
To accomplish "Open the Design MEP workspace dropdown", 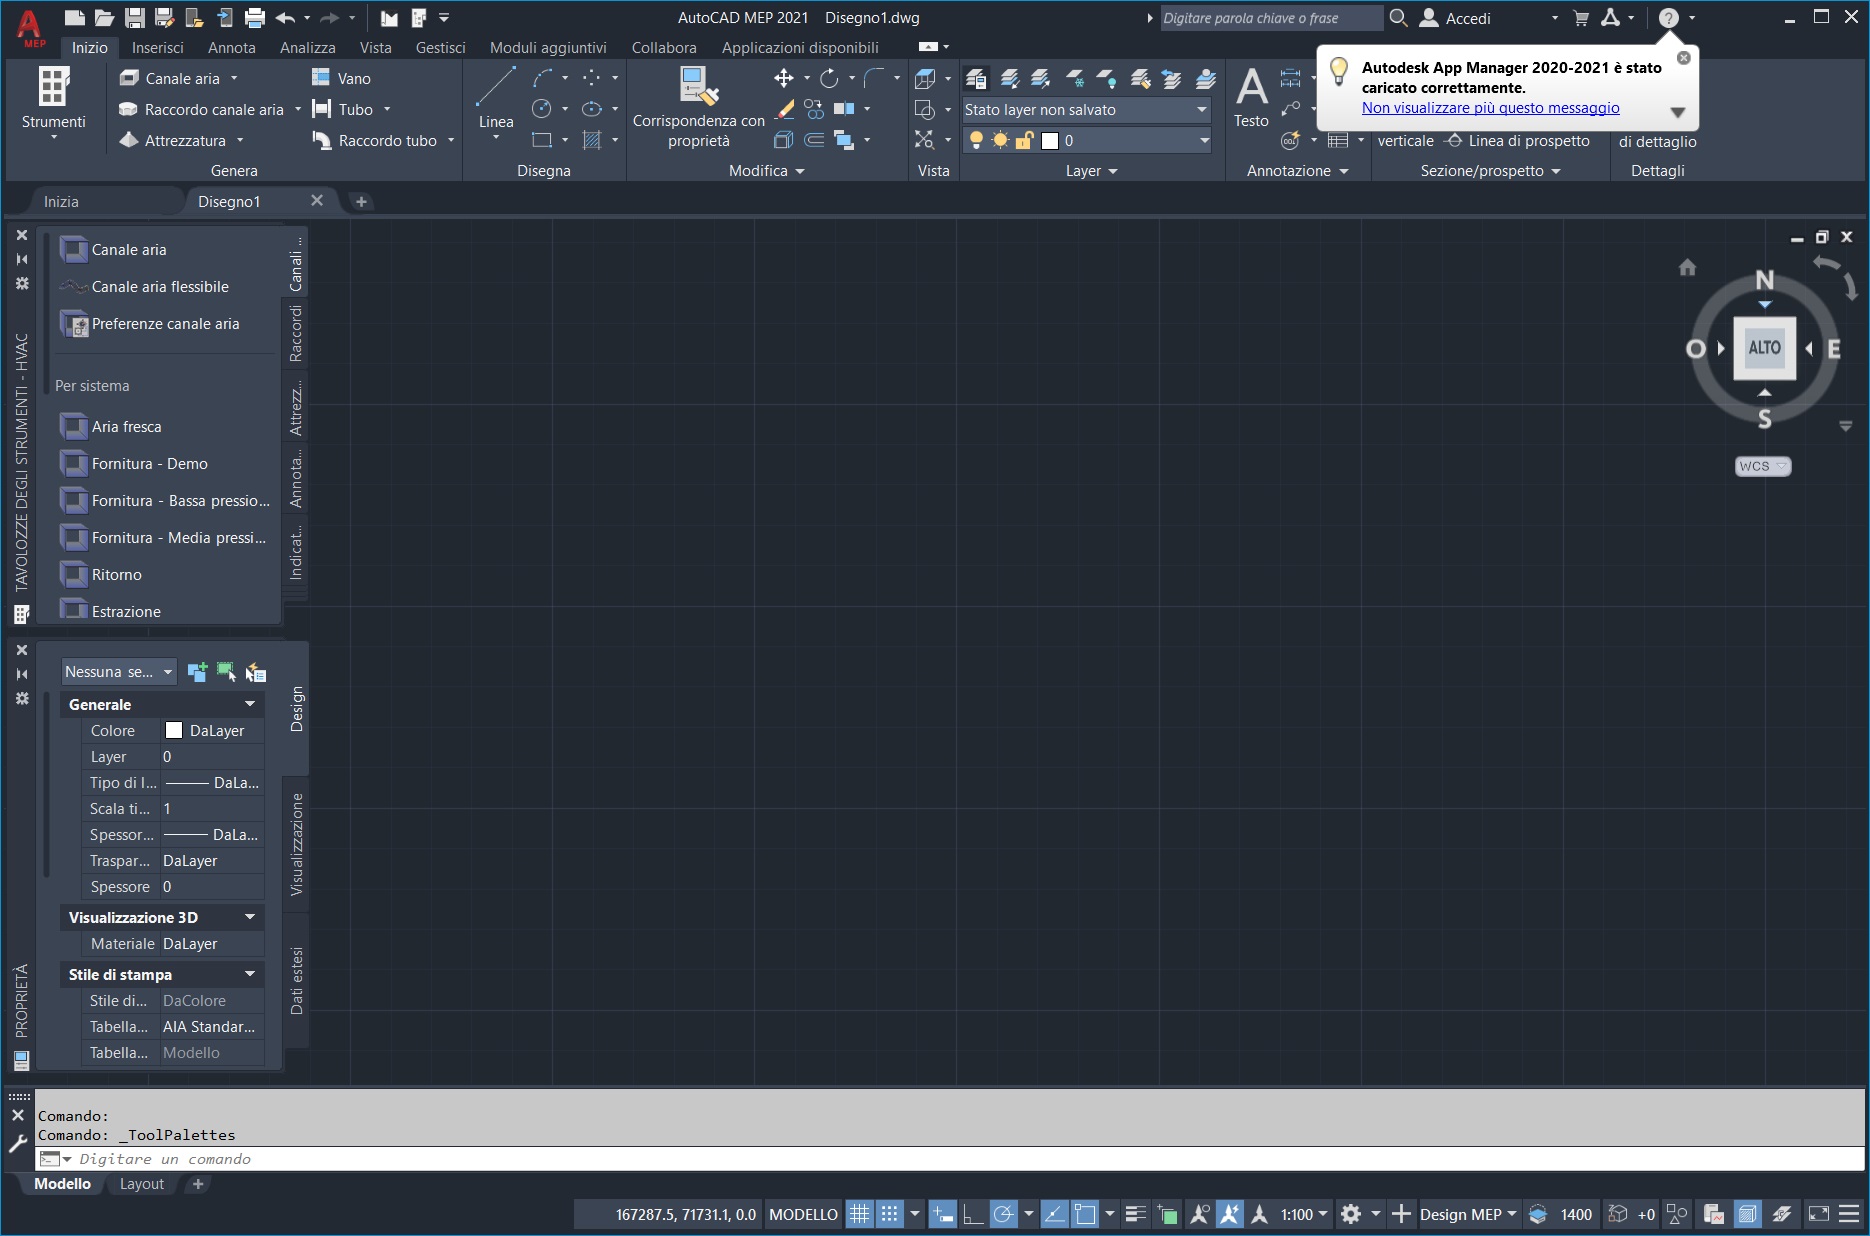I will 1468,1214.
